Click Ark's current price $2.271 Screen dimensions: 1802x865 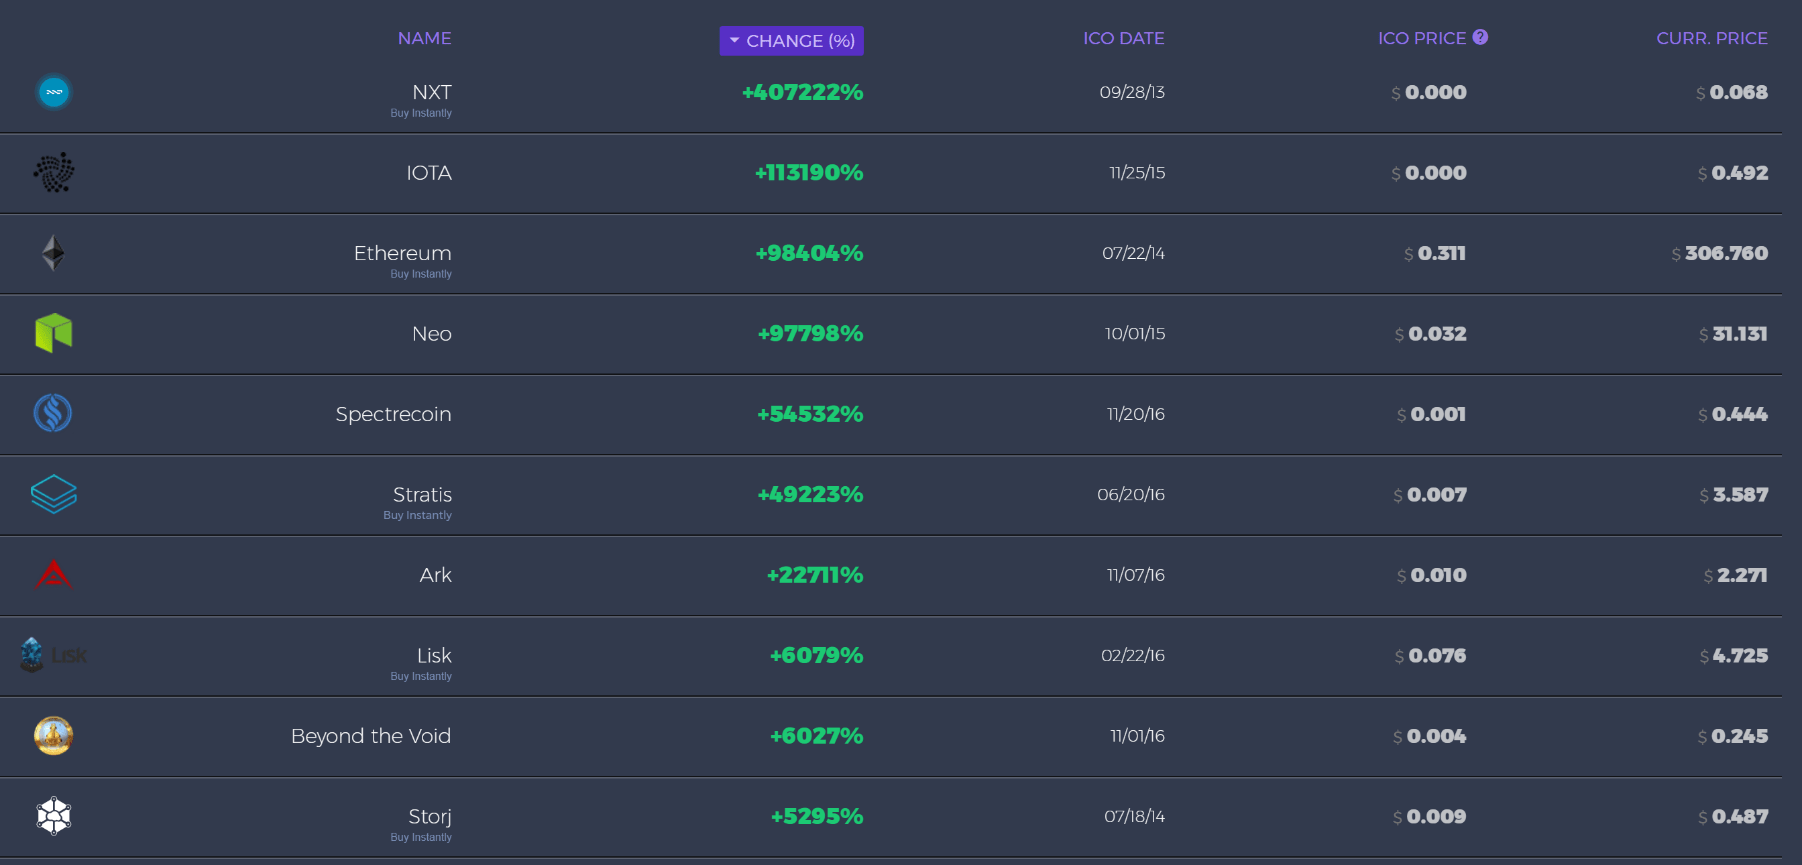(1736, 575)
